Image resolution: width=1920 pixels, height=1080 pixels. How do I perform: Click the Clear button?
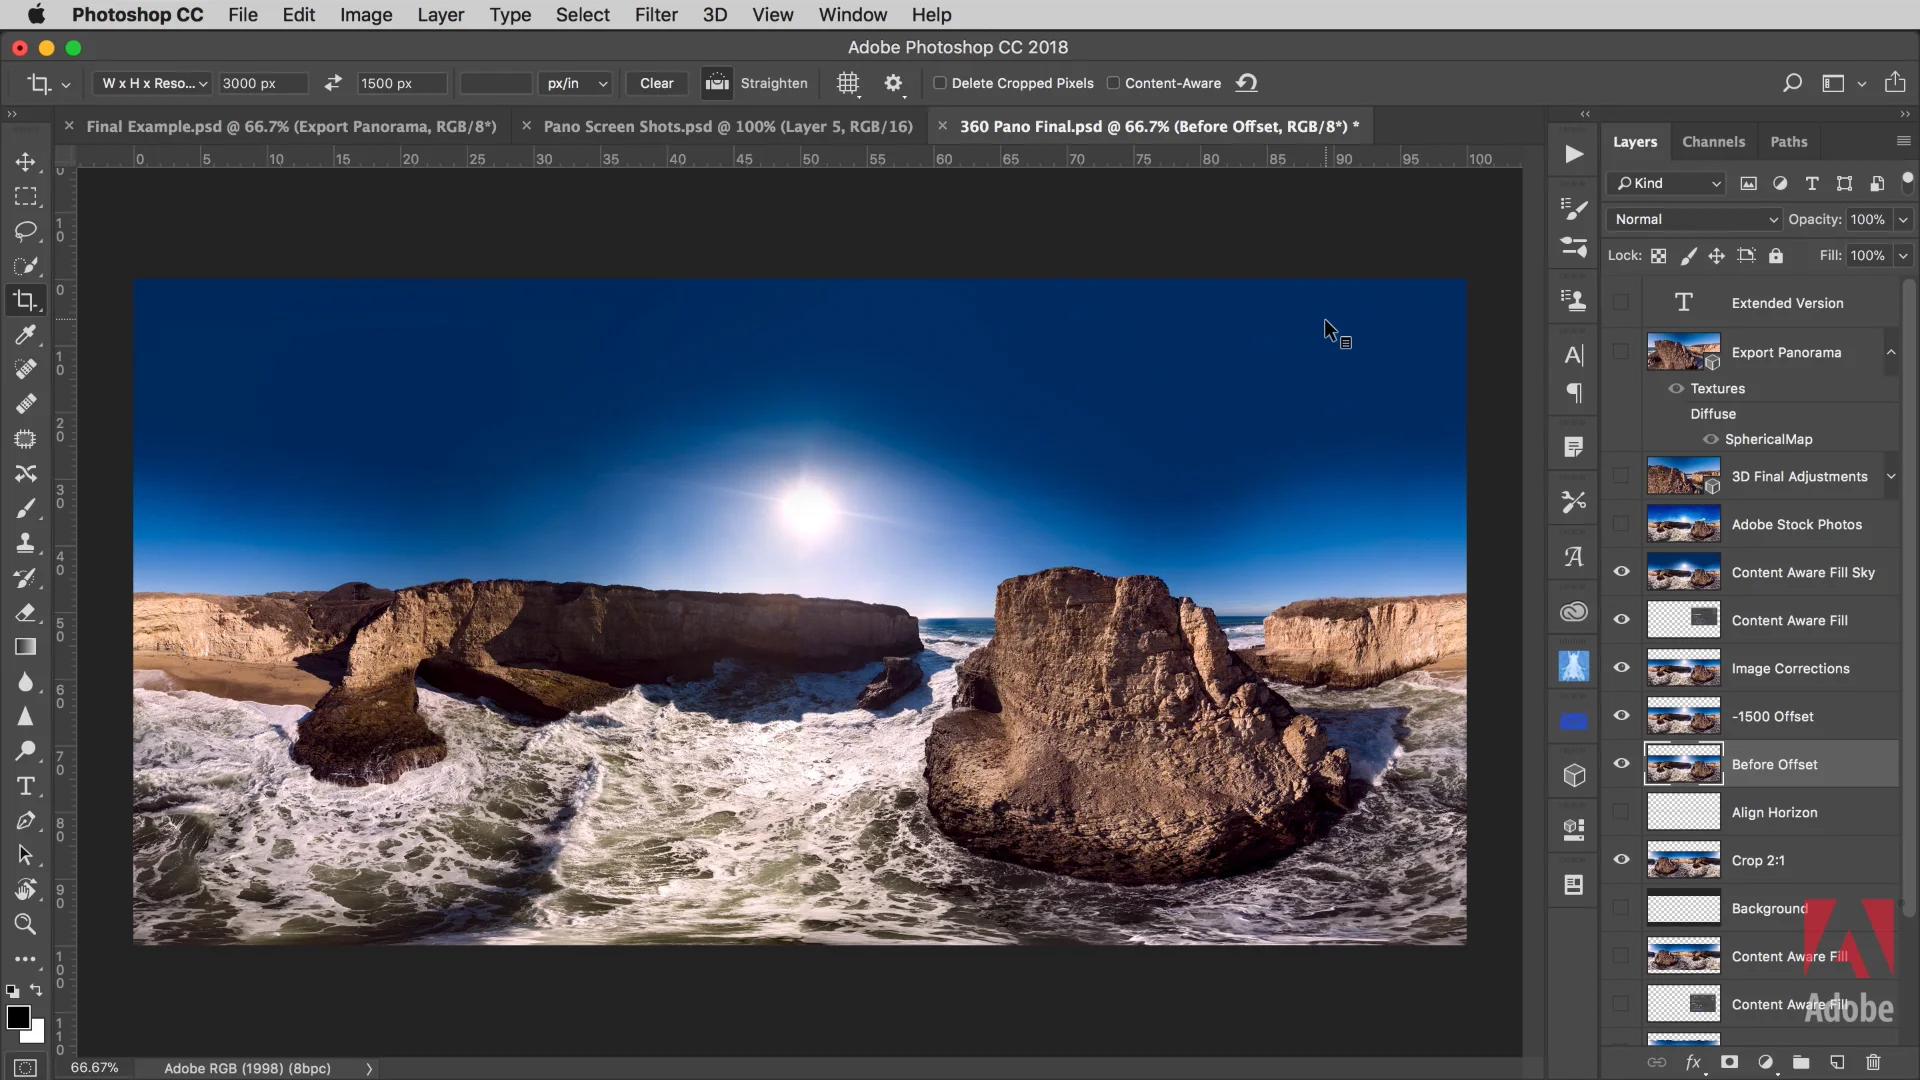[x=656, y=83]
